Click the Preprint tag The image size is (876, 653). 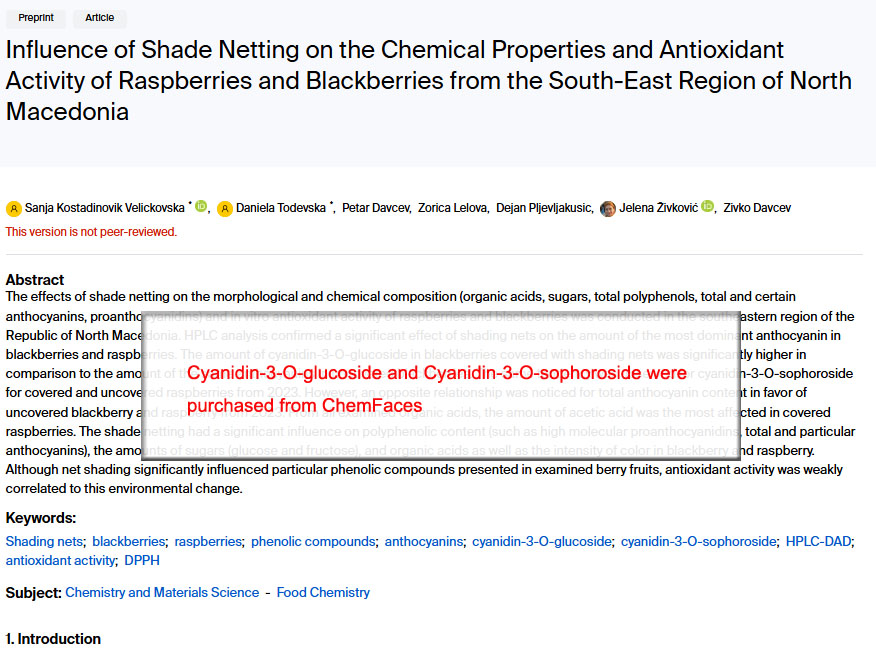click(36, 18)
